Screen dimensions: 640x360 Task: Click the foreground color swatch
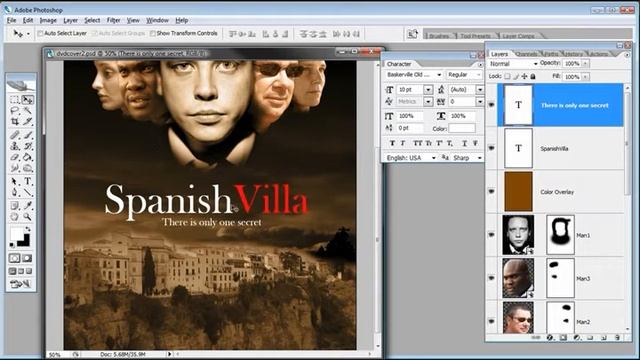pos(17,234)
